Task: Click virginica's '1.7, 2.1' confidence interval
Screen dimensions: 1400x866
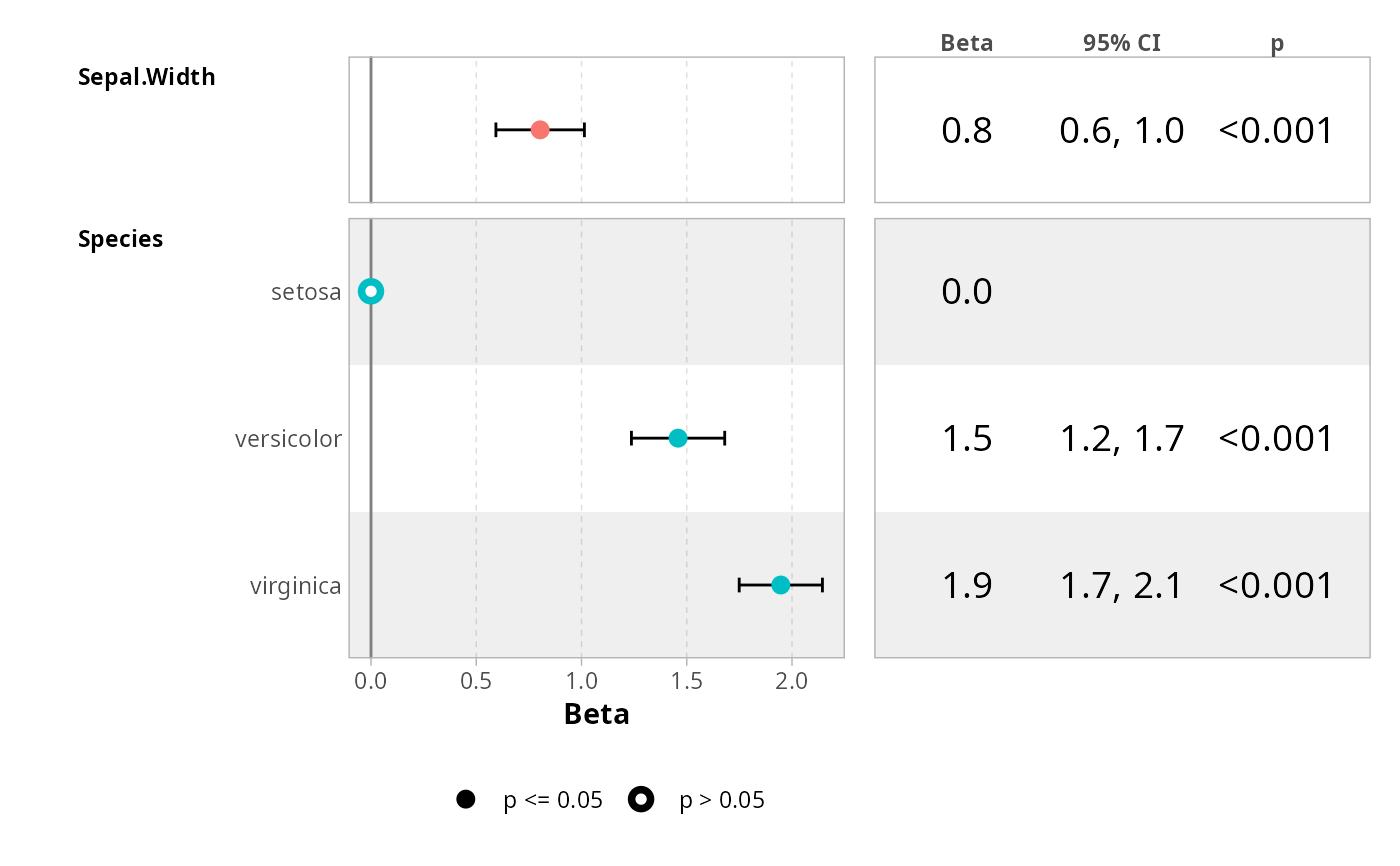Action: pos(1122,586)
